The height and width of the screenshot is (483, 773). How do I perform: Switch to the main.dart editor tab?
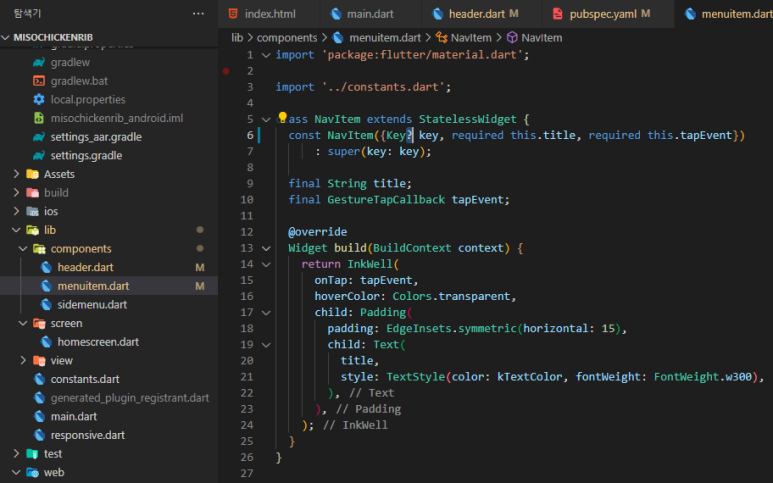click(x=370, y=14)
